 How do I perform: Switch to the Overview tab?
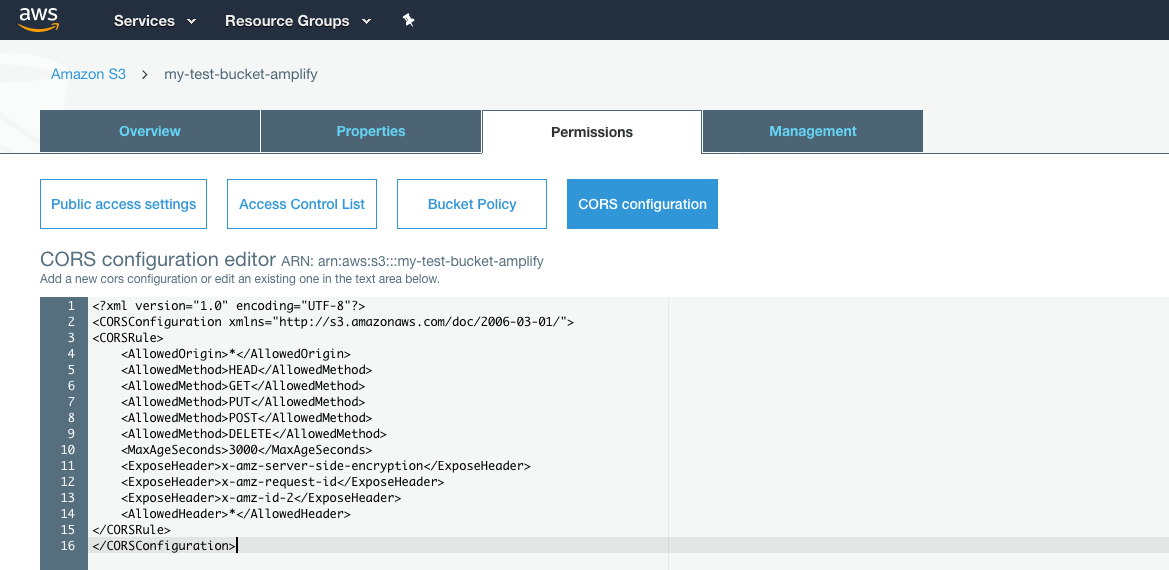[x=150, y=131]
